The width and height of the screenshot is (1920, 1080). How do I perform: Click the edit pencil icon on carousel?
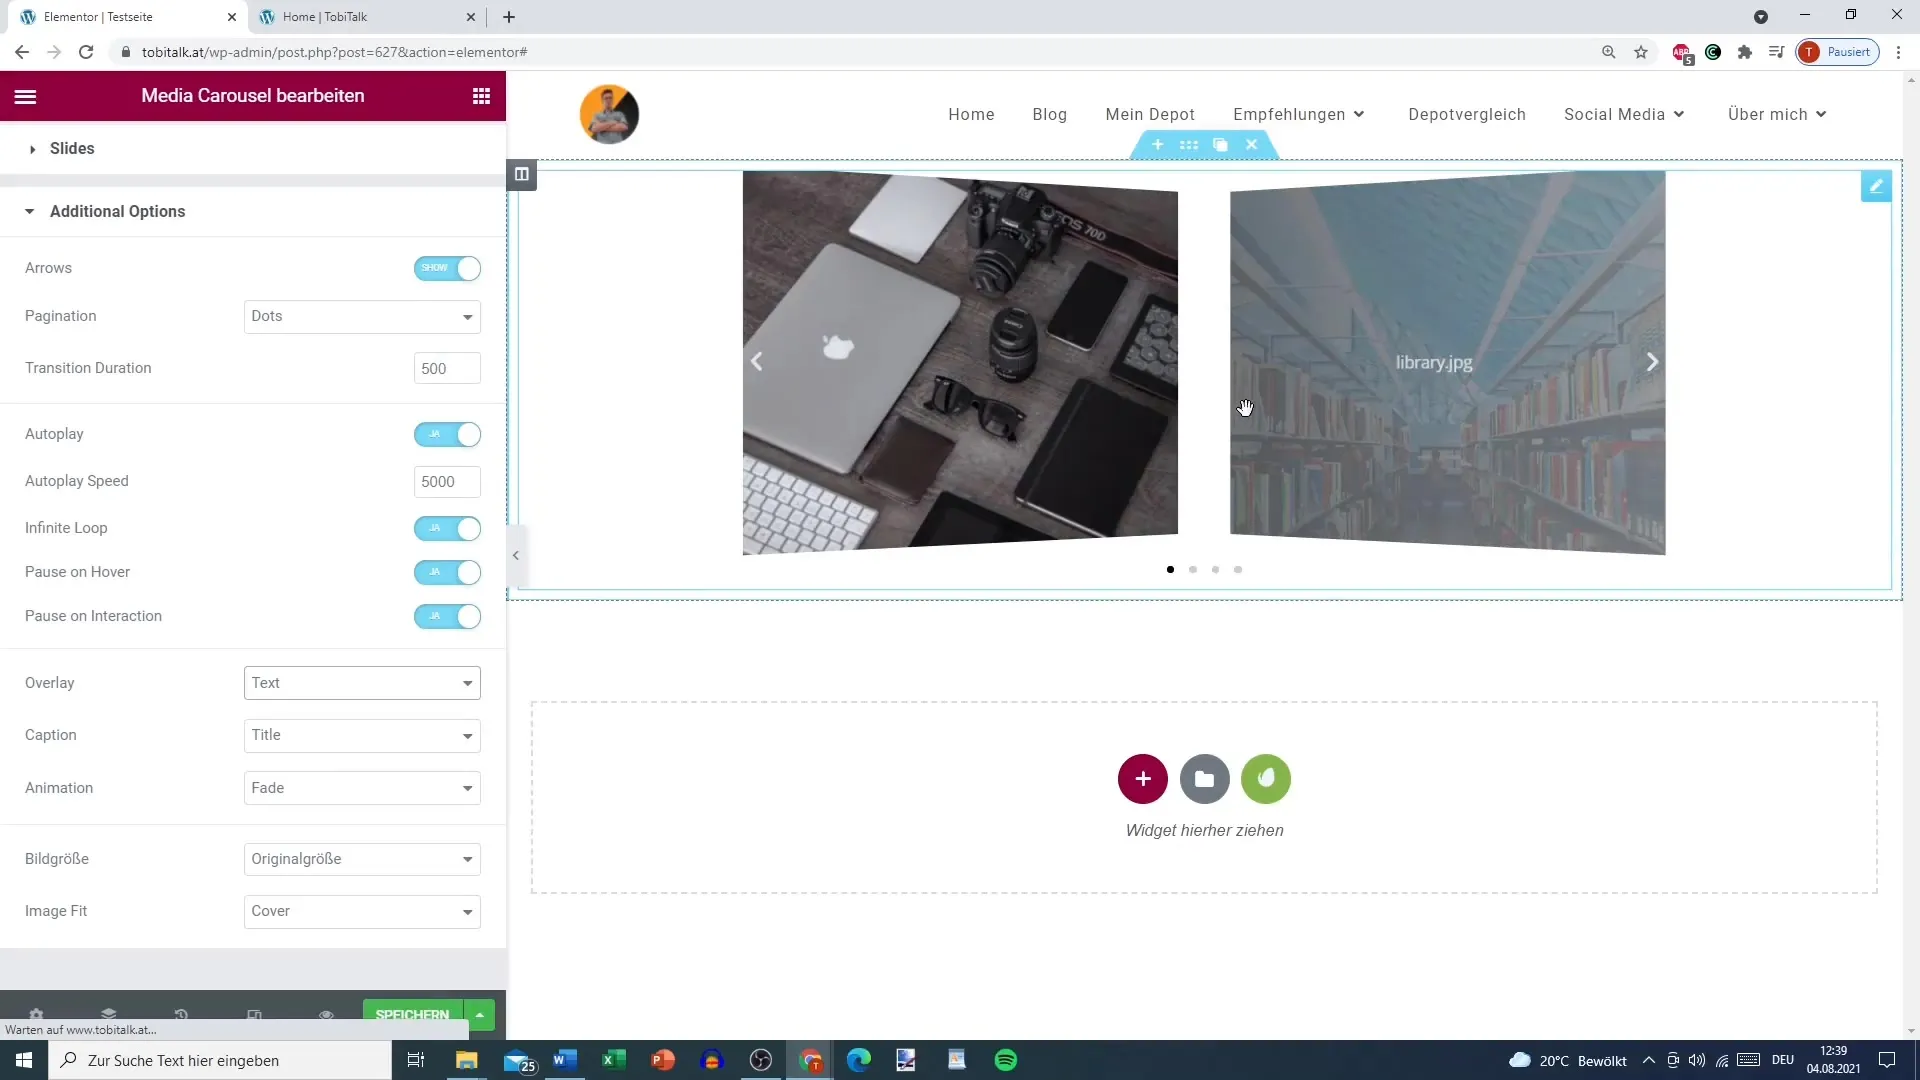pos(1876,185)
